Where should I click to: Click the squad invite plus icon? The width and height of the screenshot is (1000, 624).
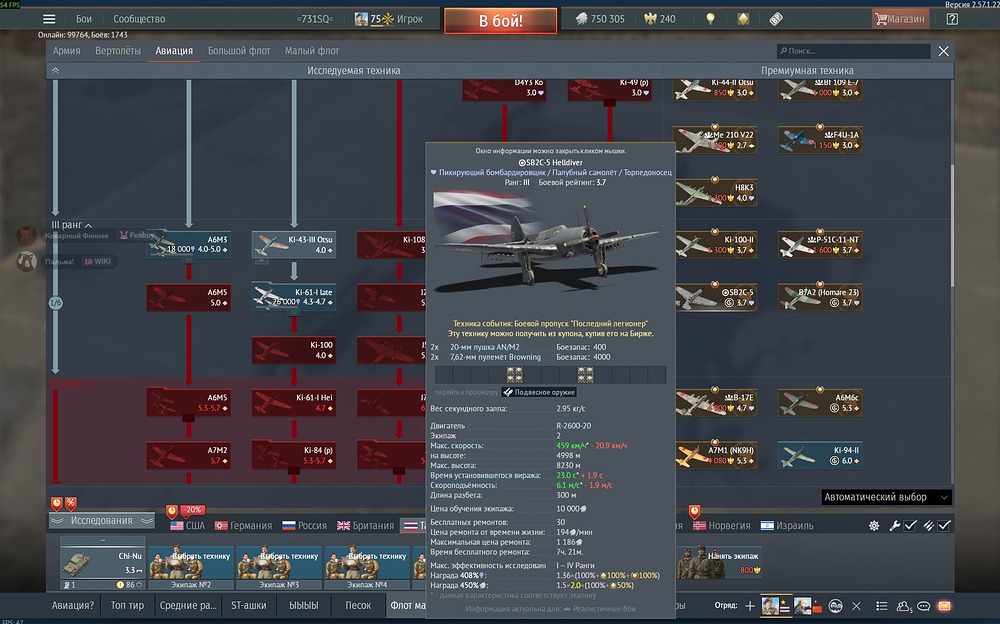click(x=750, y=605)
